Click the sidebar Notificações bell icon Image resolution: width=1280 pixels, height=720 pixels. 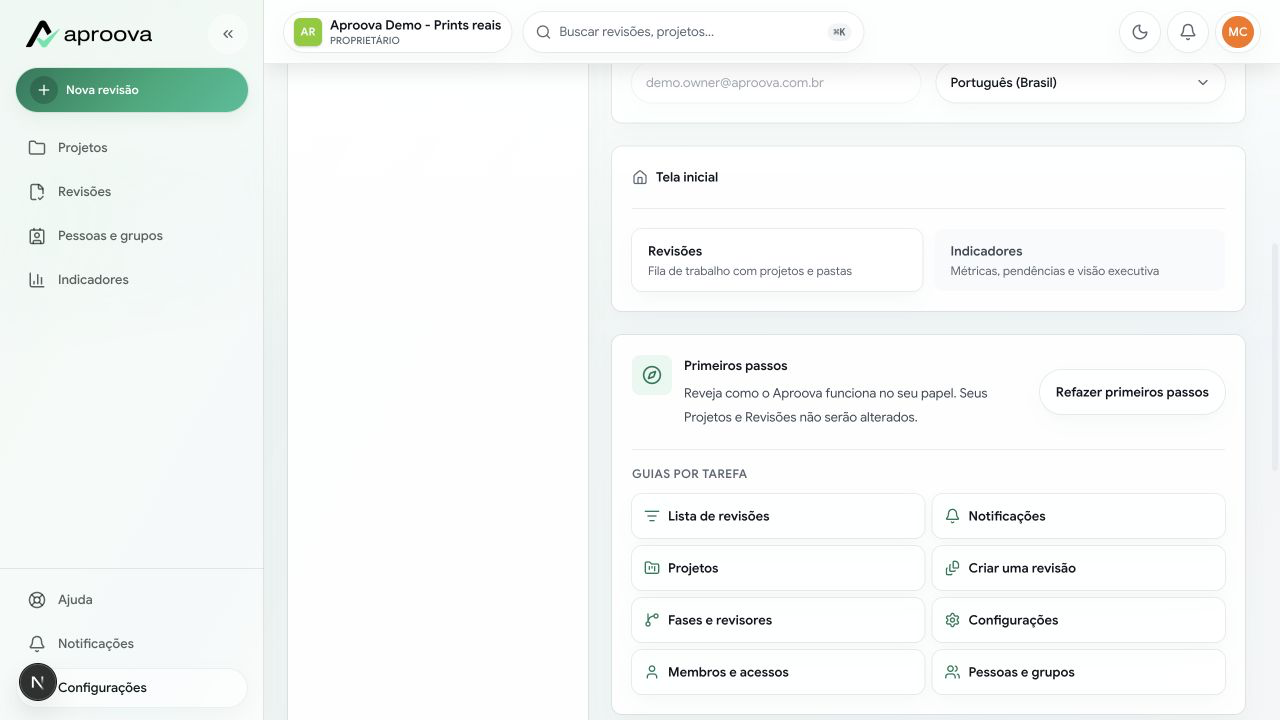tap(37, 644)
